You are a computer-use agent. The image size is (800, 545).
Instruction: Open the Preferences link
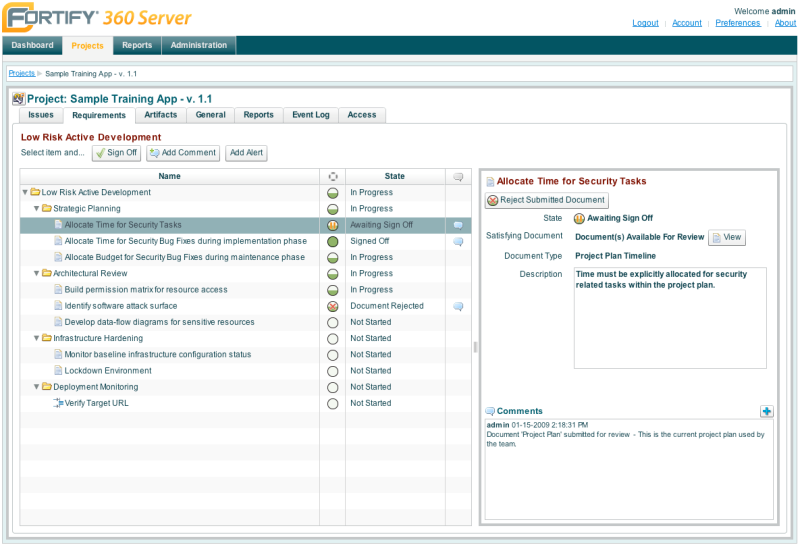[x=738, y=23]
